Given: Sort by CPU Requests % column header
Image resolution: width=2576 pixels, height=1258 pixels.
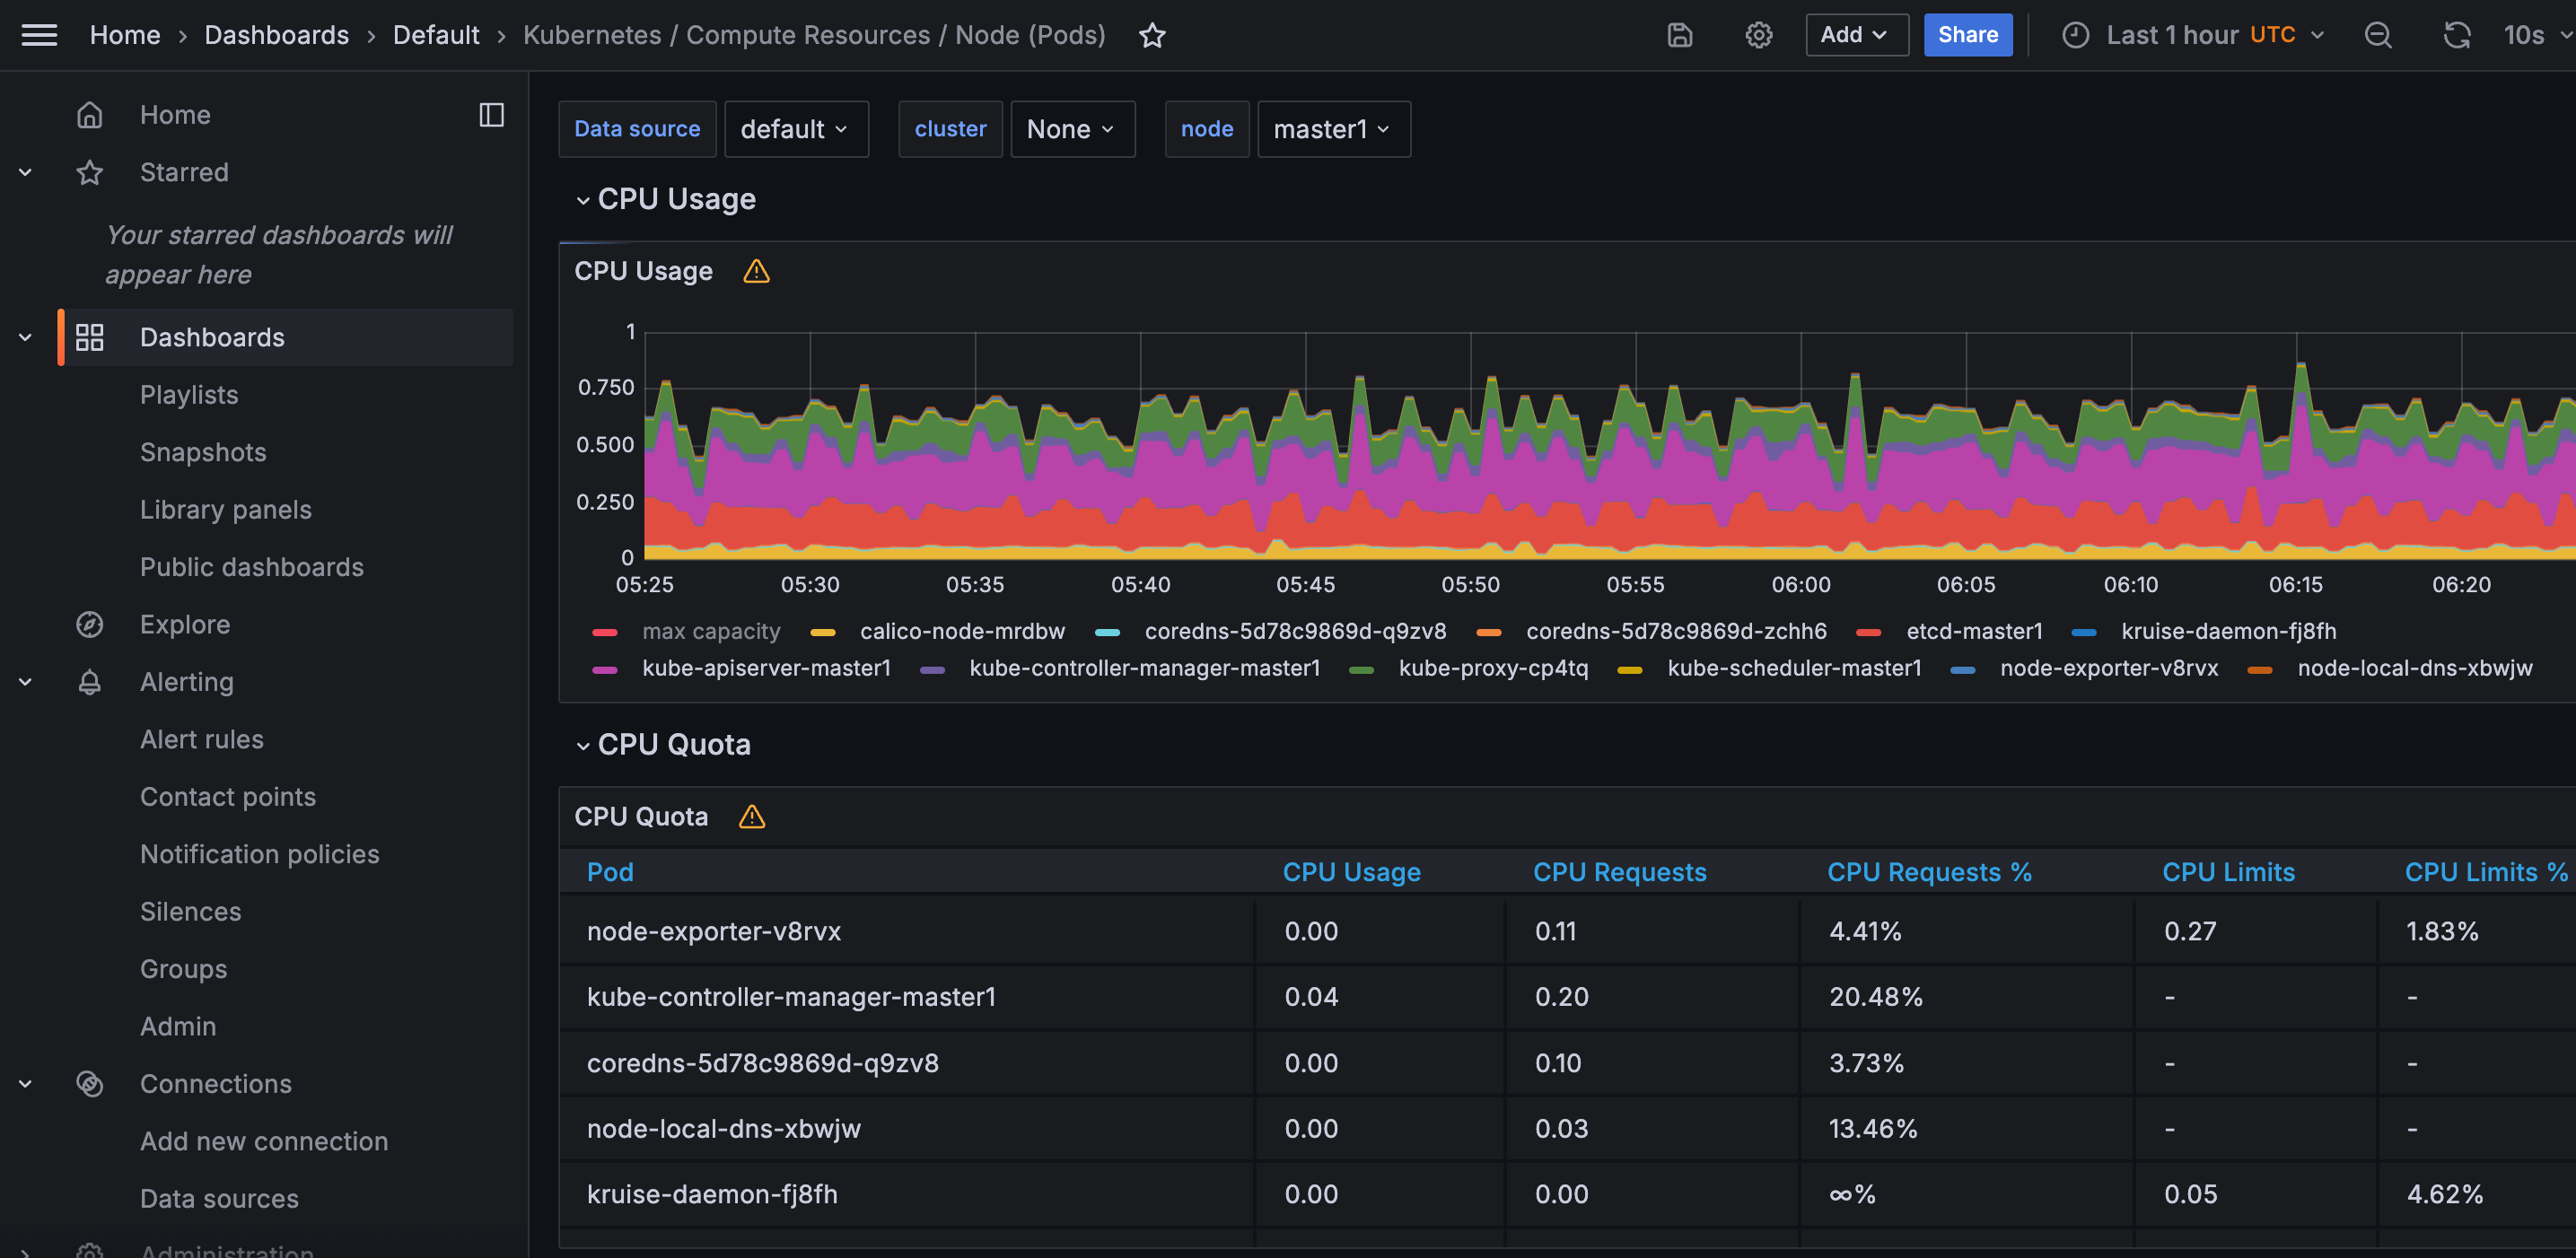Looking at the screenshot, I should point(1929,872).
